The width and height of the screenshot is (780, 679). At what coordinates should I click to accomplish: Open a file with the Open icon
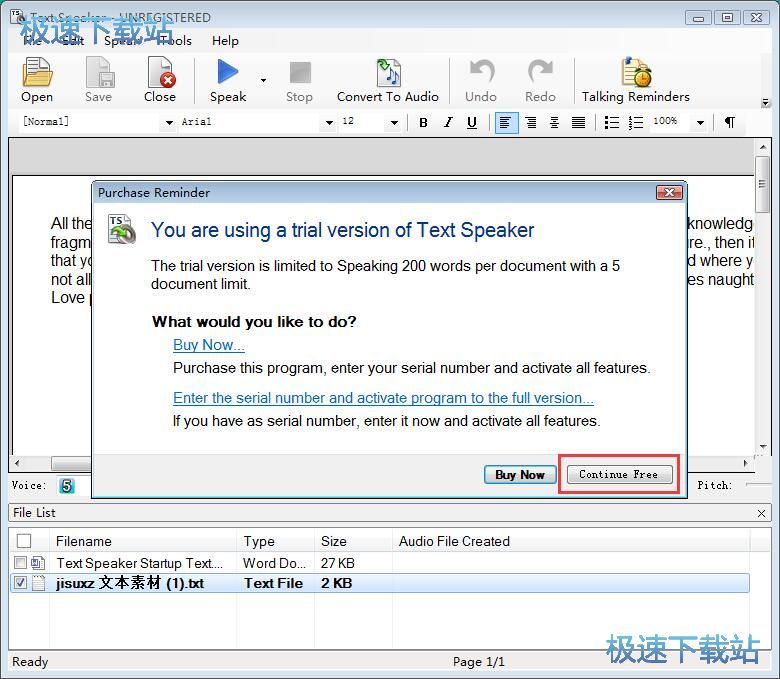[x=37, y=80]
